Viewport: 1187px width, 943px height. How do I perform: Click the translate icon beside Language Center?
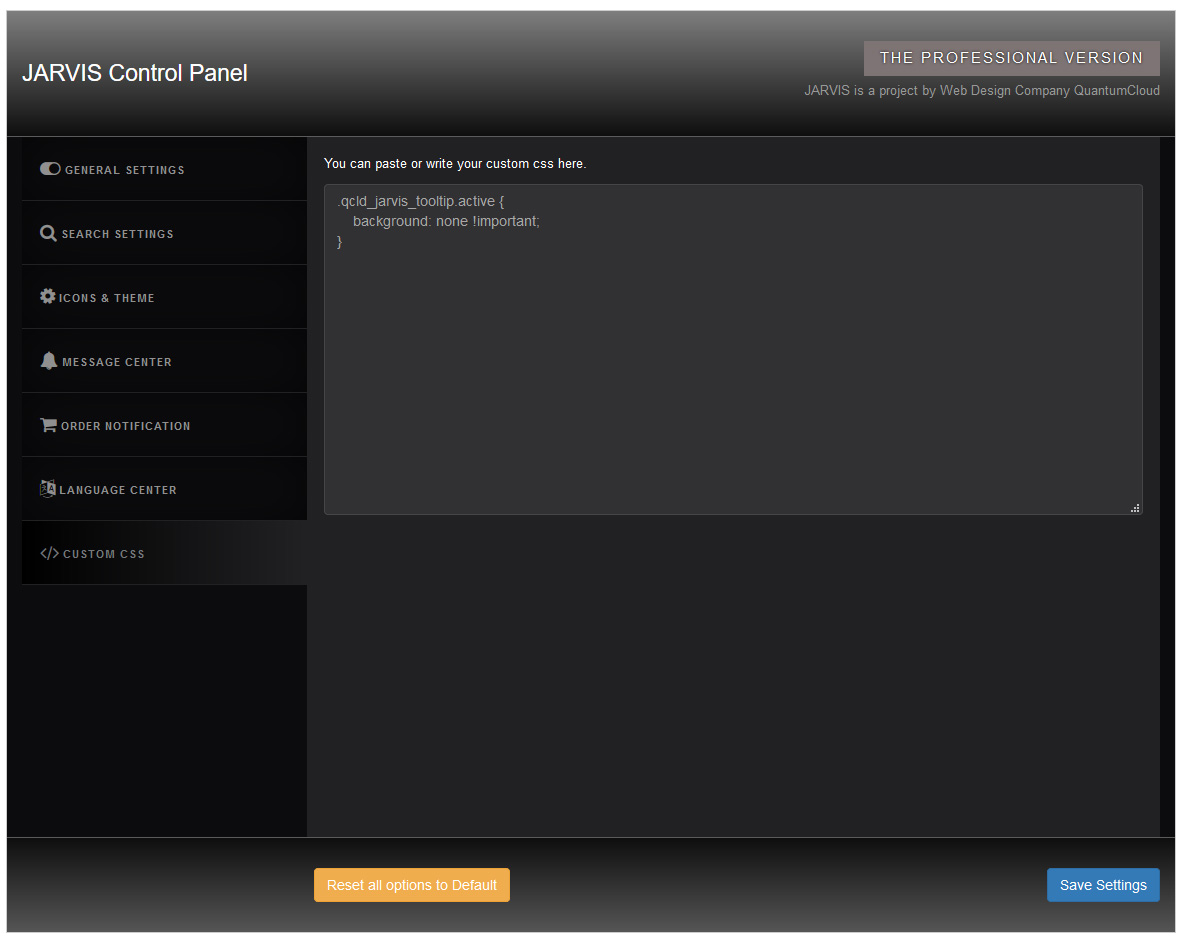pyautogui.click(x=48, y=489)
